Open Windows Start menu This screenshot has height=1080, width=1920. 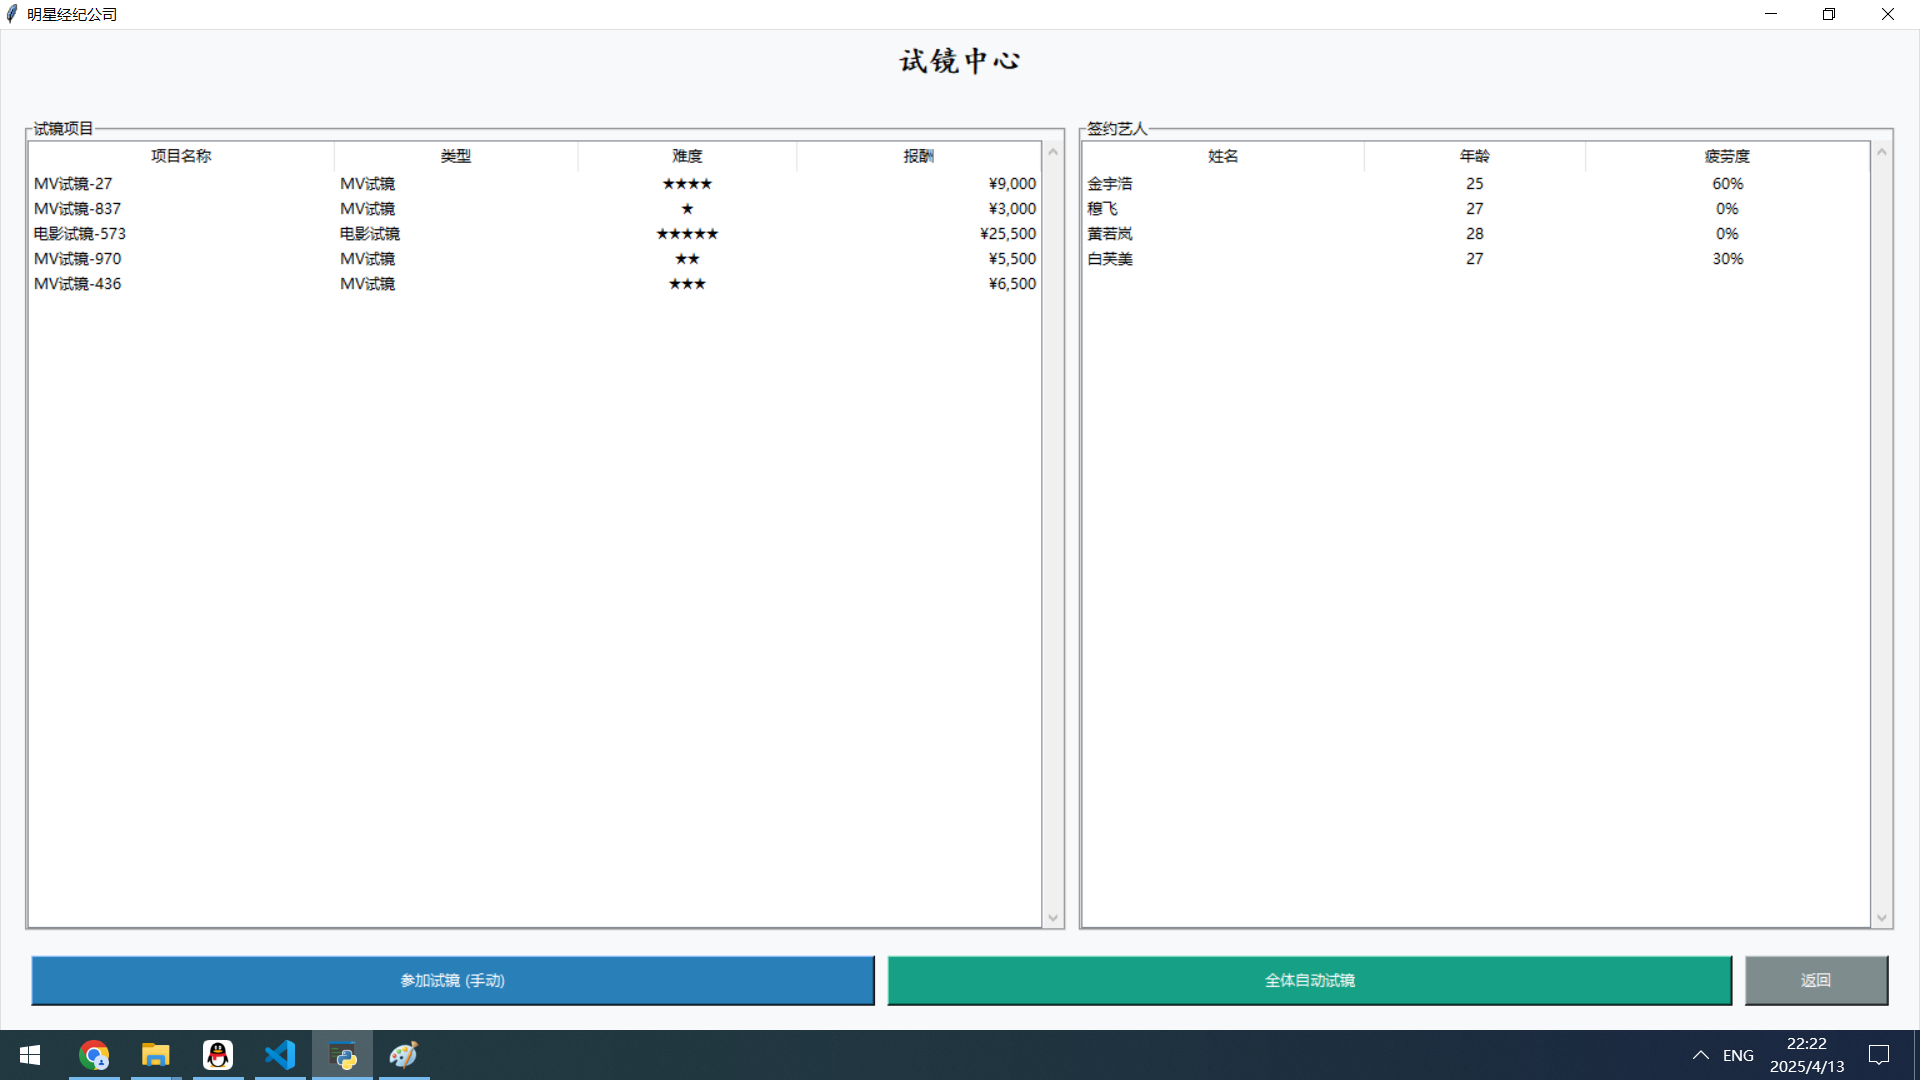[x=30, y=1055]
